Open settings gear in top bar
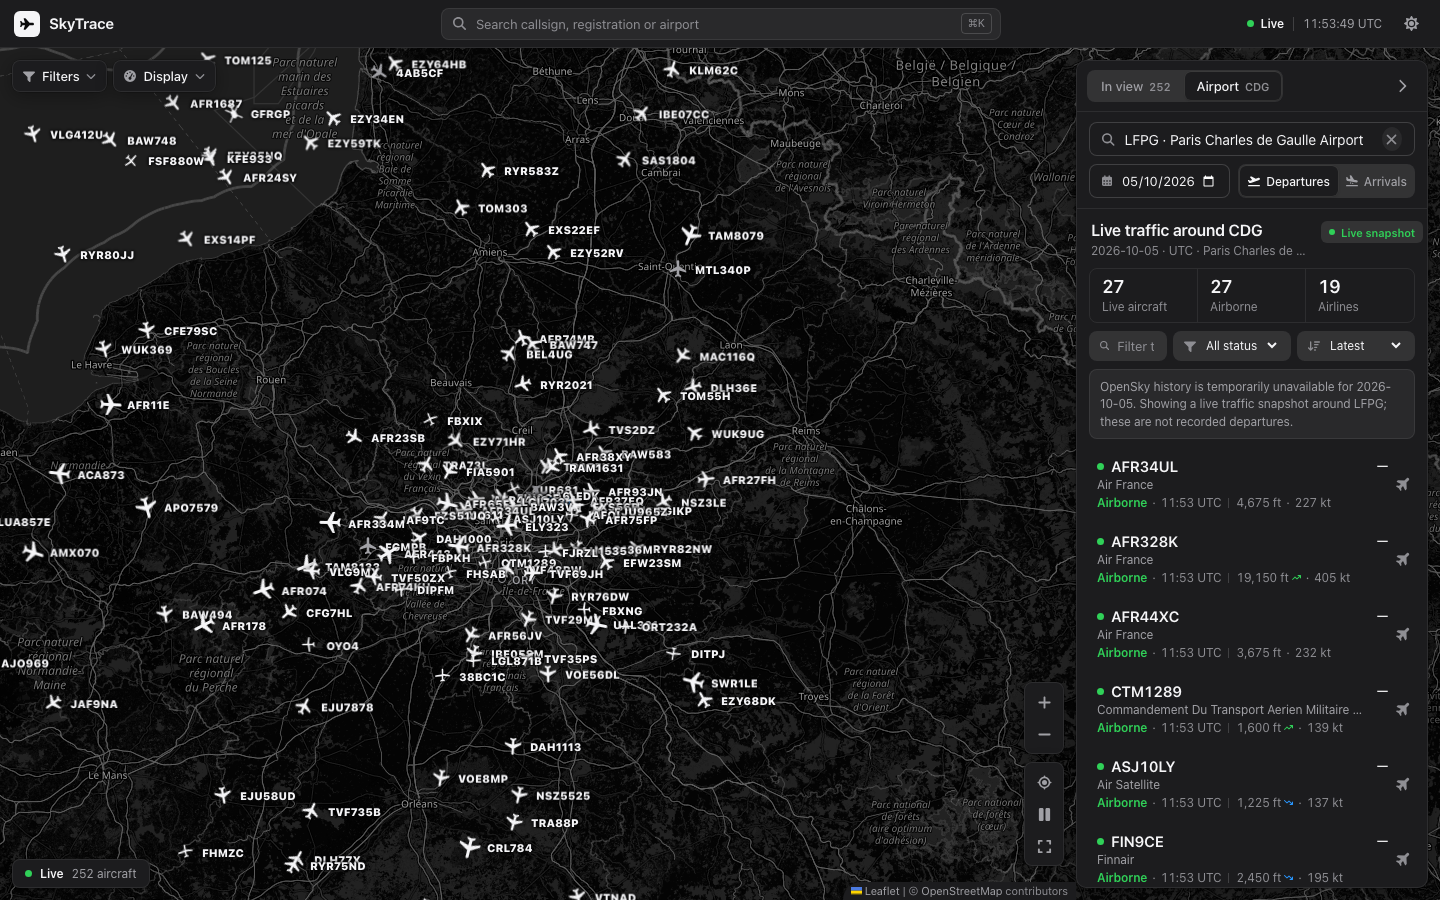1440x900 pixels. pos(1411,24)
